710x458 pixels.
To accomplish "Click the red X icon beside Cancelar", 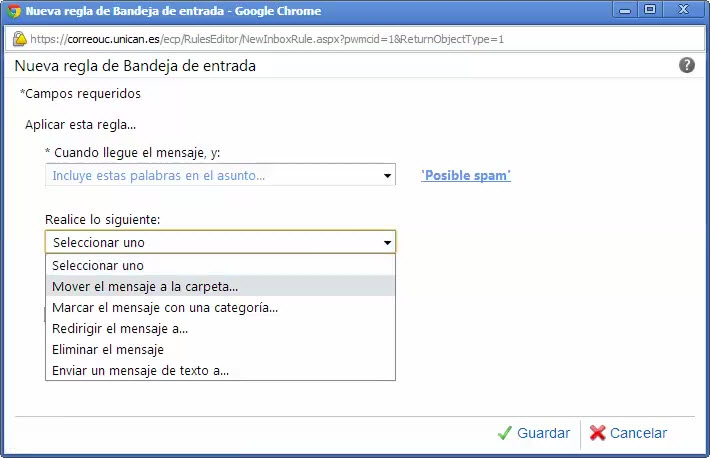I will click(x=598, y=433).
